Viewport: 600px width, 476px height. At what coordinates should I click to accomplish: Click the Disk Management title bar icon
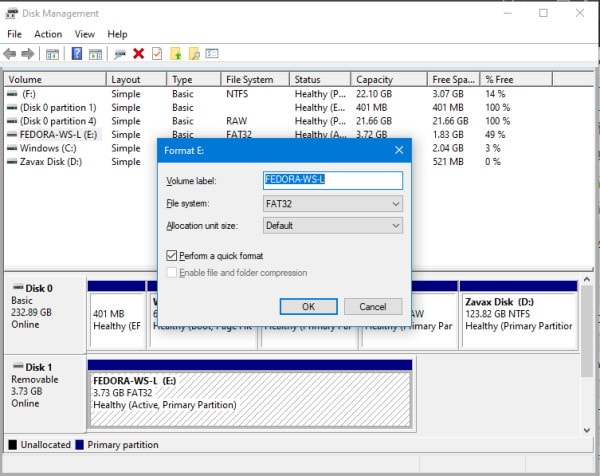[x=12, y=13]
